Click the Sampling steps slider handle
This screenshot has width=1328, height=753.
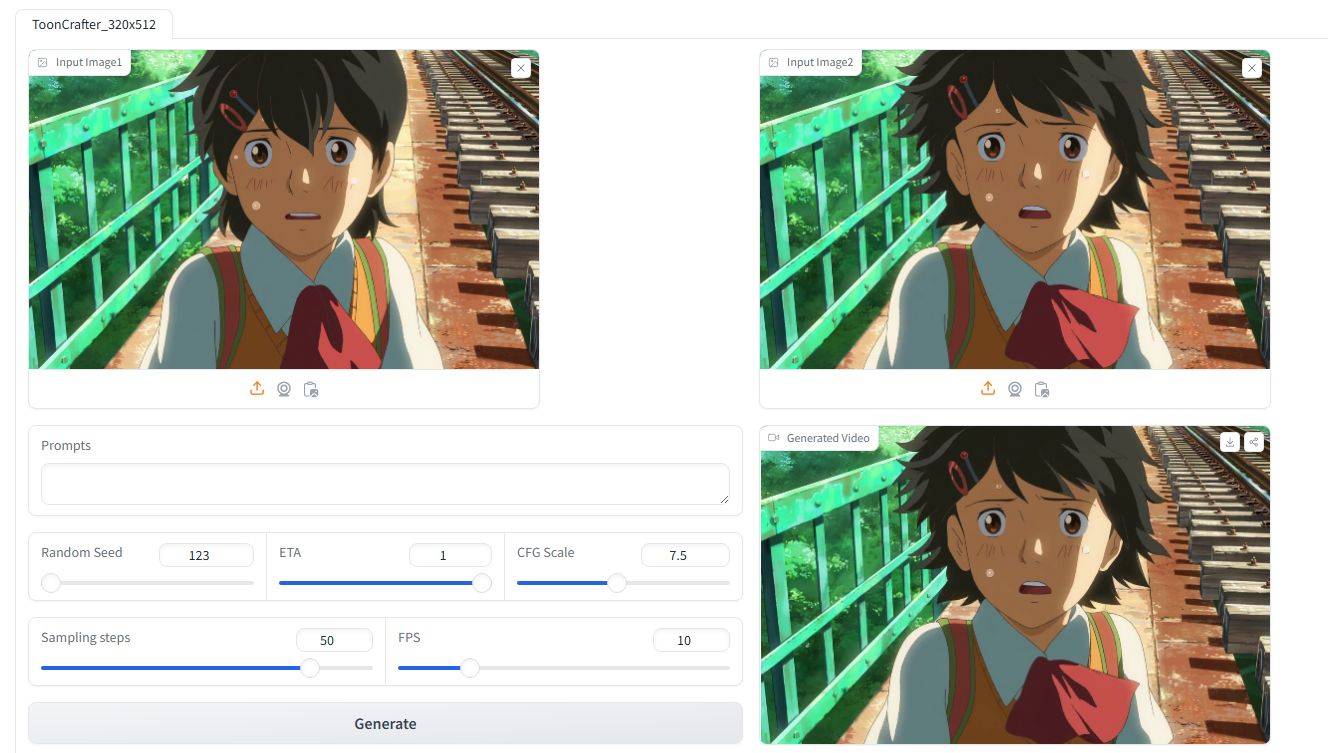pyautogui.click(x=310, y=668)
